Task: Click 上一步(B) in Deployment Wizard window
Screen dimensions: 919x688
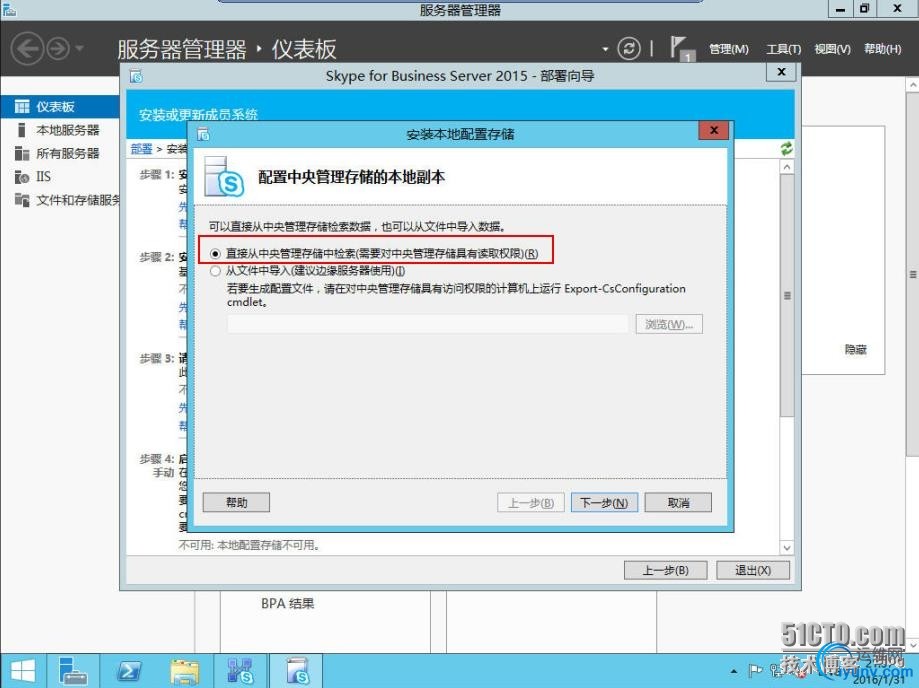Action: tap(665, 570)
